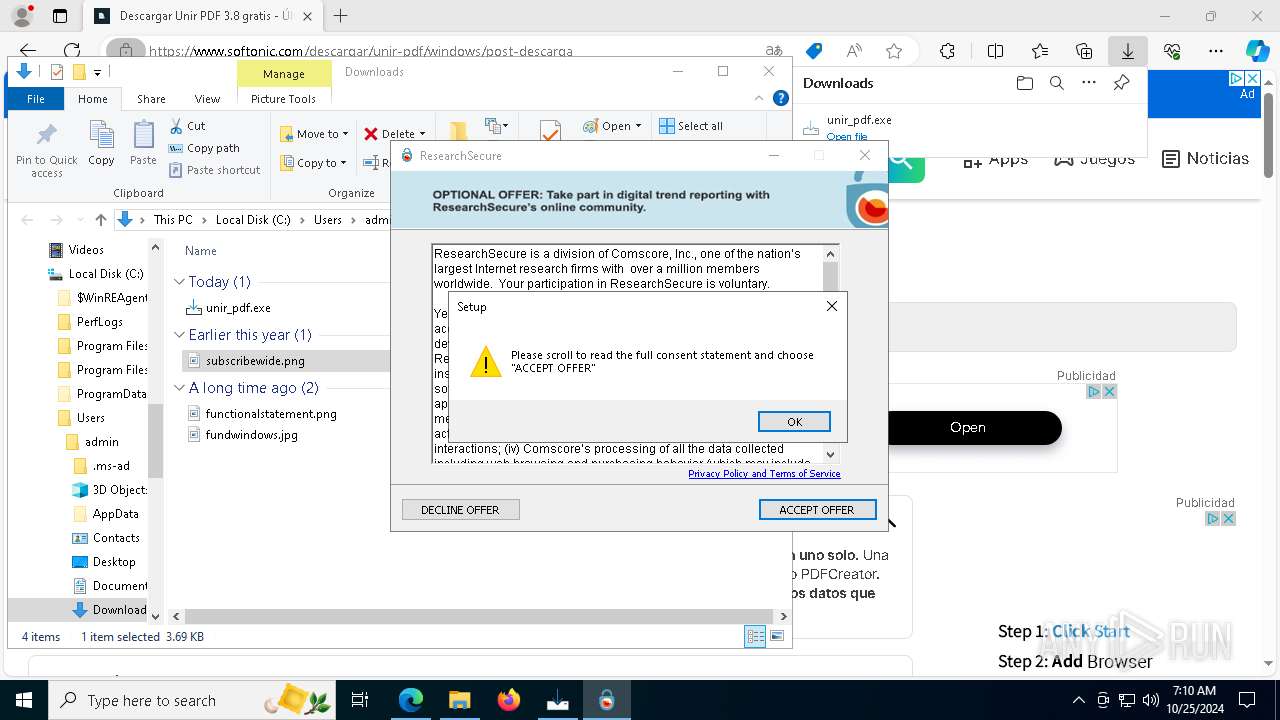Viewport: 1280px width, 720px height.
Task: Click ACCEPT OFFER in ResearchSecure window
Action: coord(817,510)
